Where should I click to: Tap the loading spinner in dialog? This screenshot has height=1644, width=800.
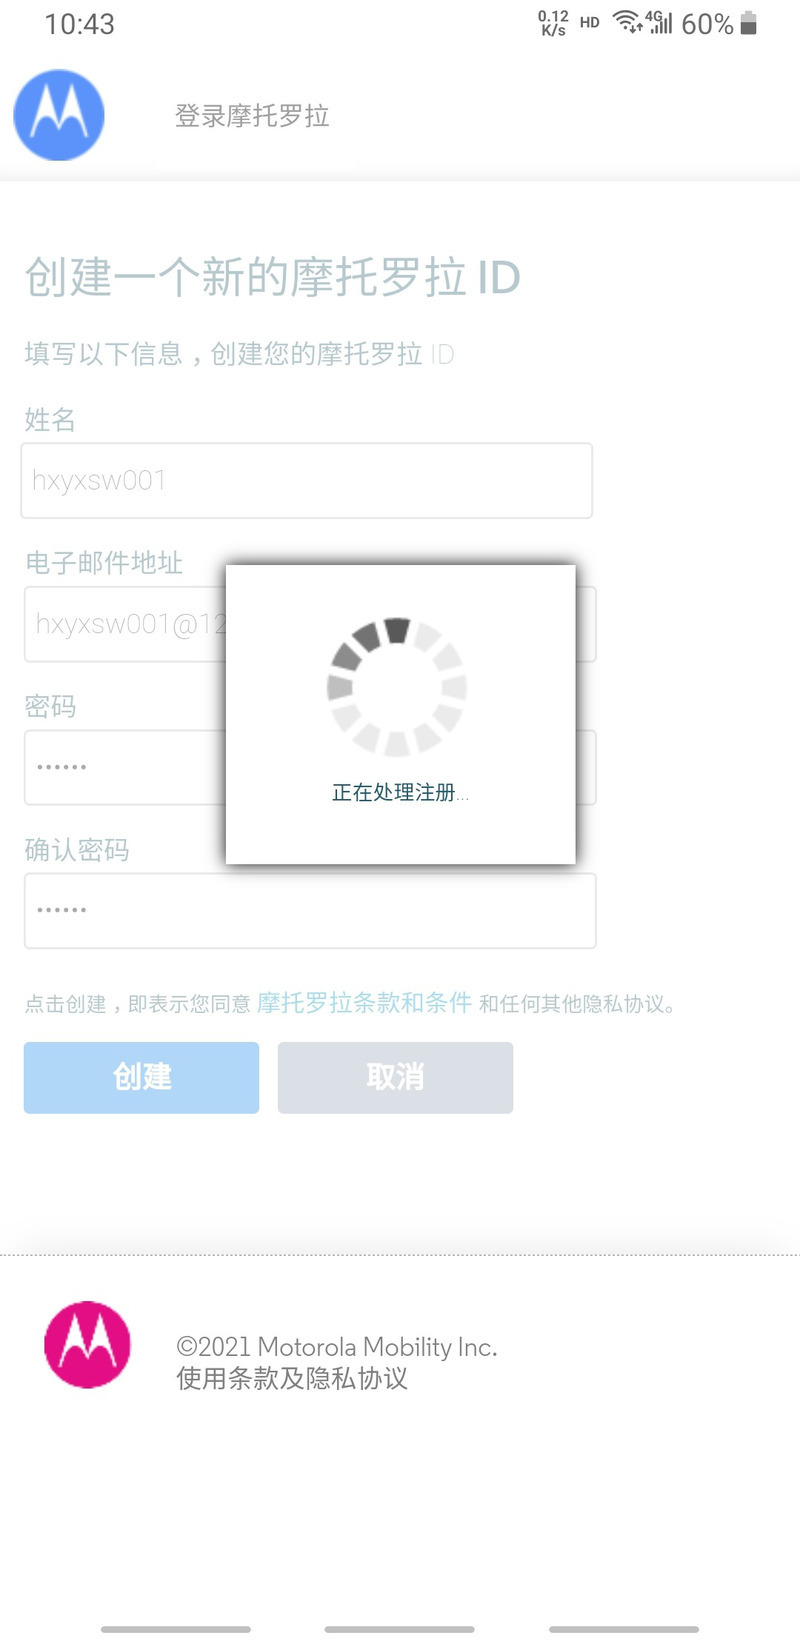click(397, 686)
